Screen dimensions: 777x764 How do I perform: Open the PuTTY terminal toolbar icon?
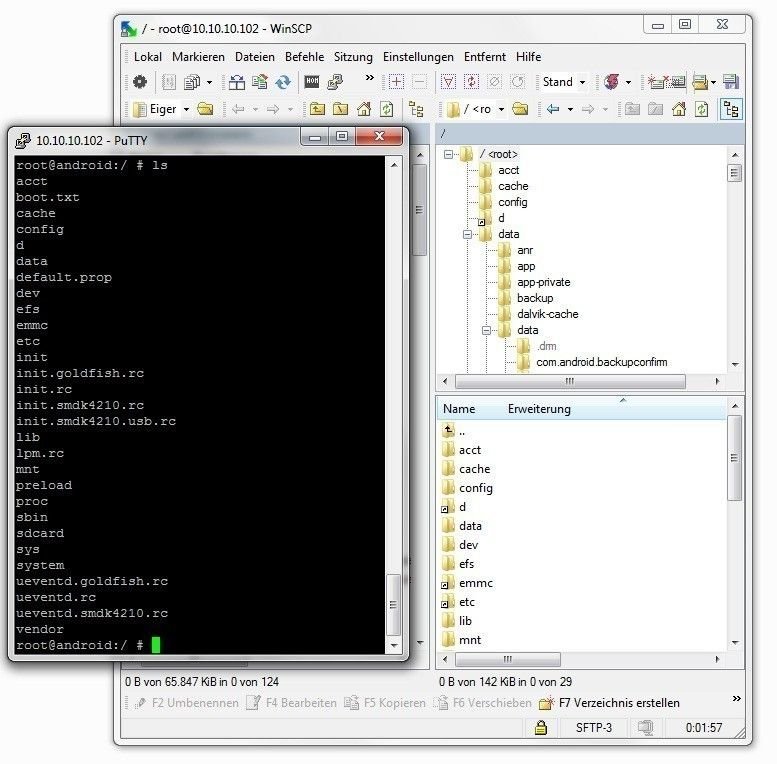pos(335,82)
